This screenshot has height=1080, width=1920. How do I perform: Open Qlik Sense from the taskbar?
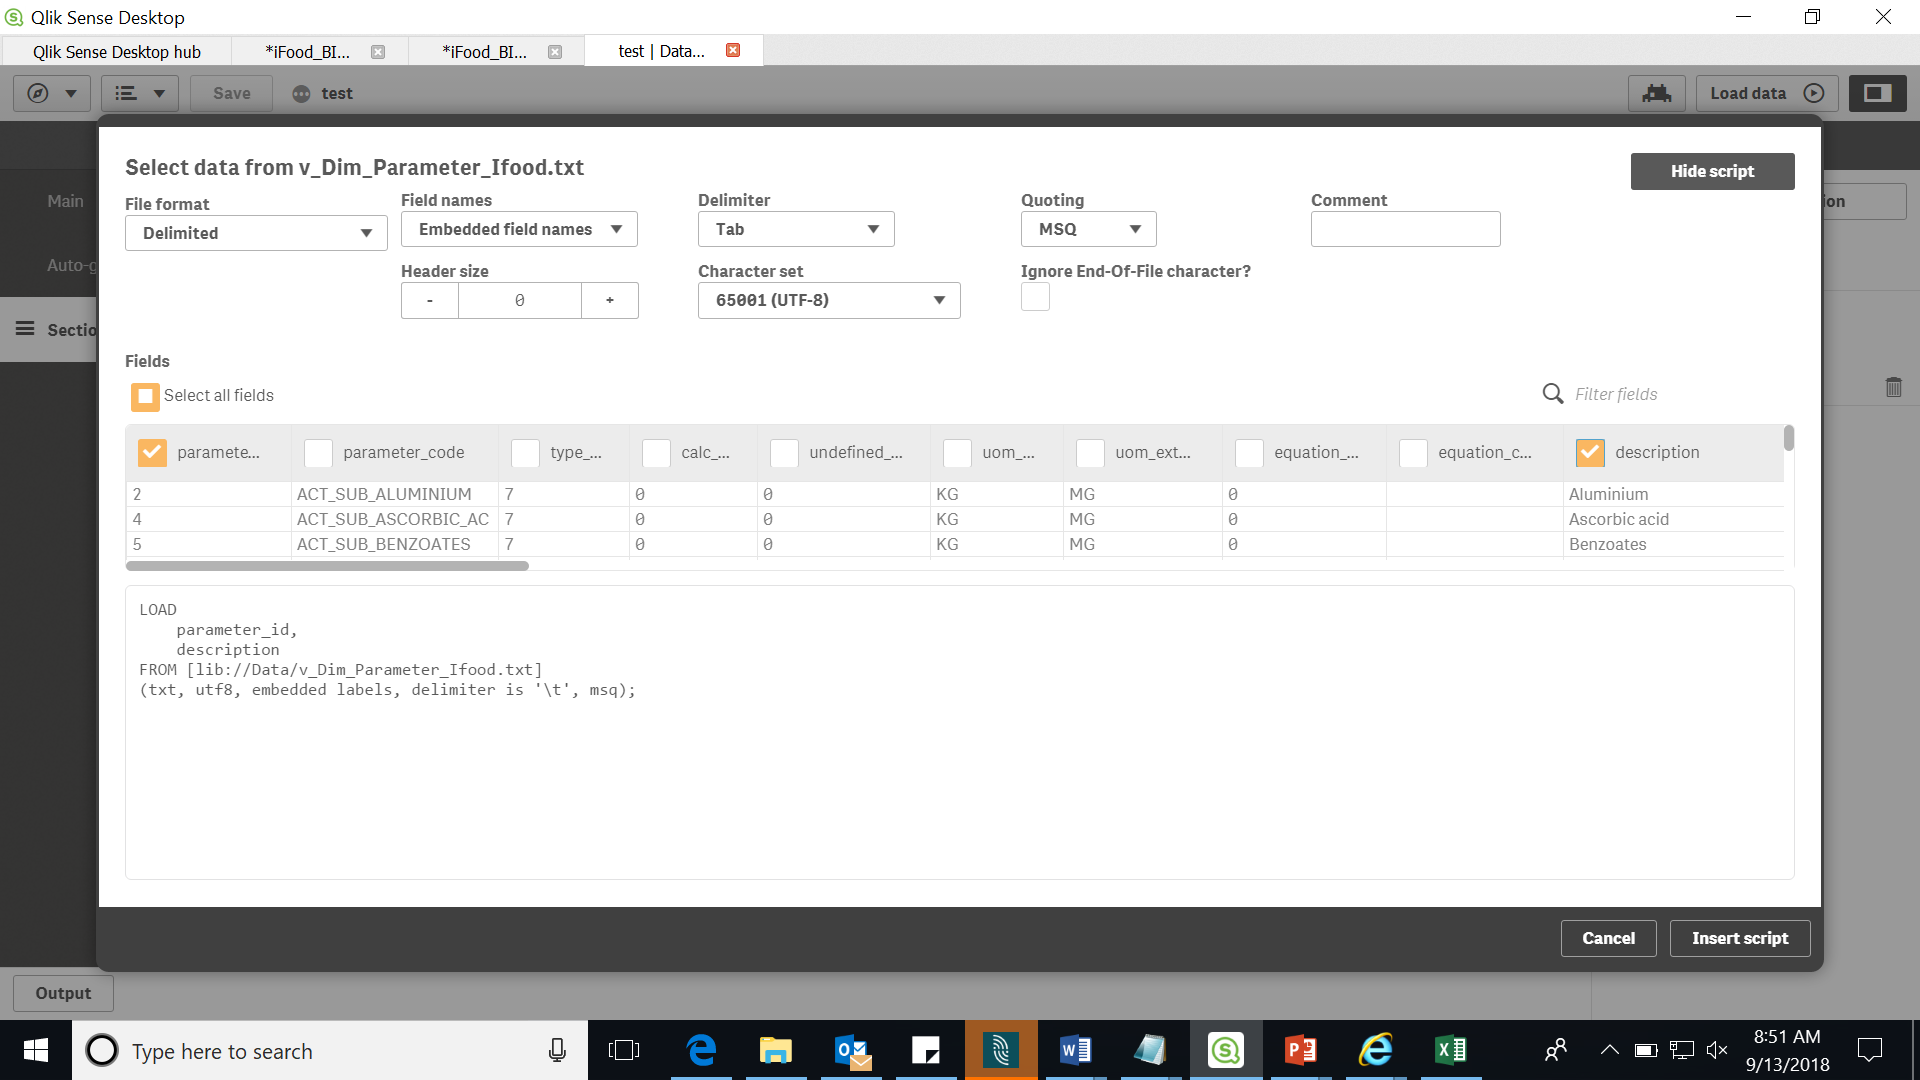(x=1225, y=1050)
